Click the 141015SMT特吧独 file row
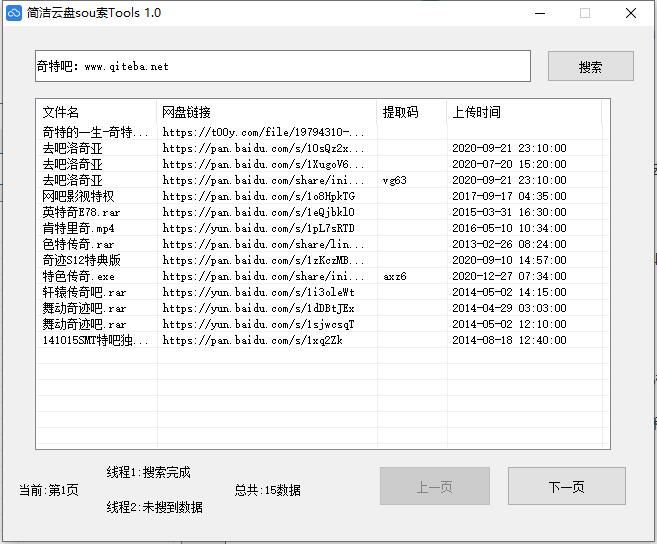 (95, 340)
